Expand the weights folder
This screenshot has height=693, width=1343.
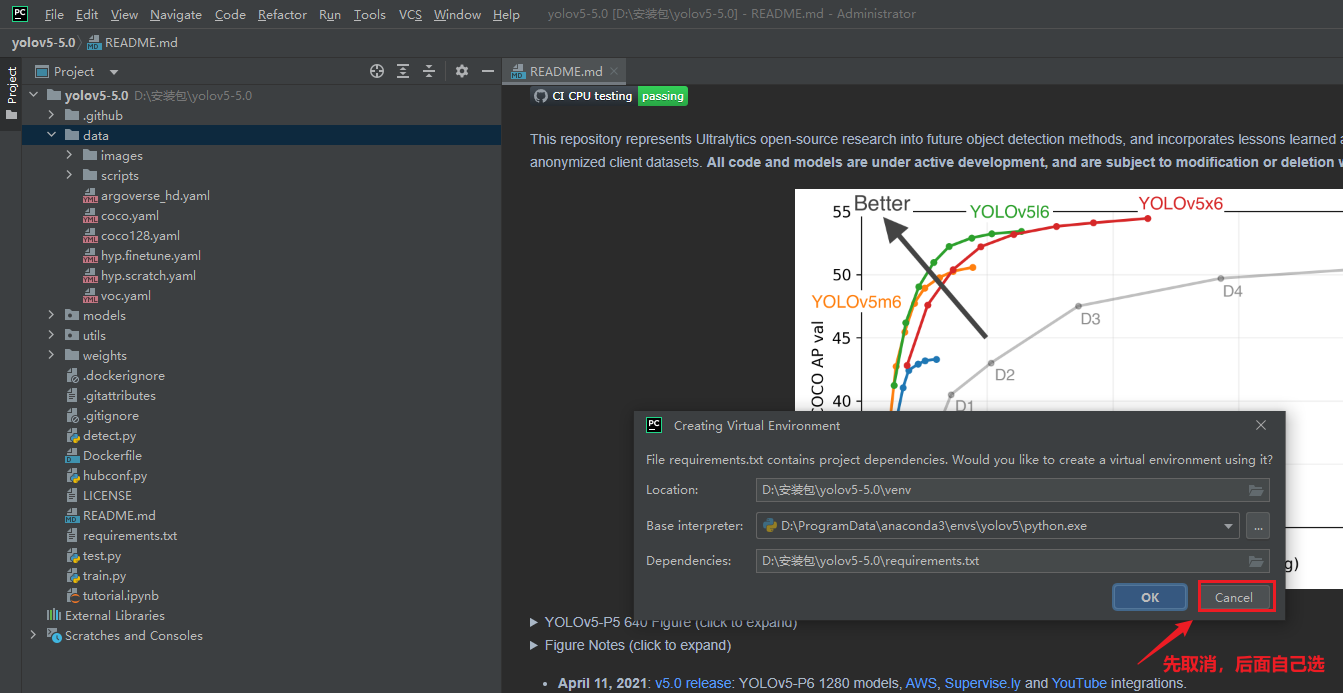pyautogui.click(x=51, y=355)
